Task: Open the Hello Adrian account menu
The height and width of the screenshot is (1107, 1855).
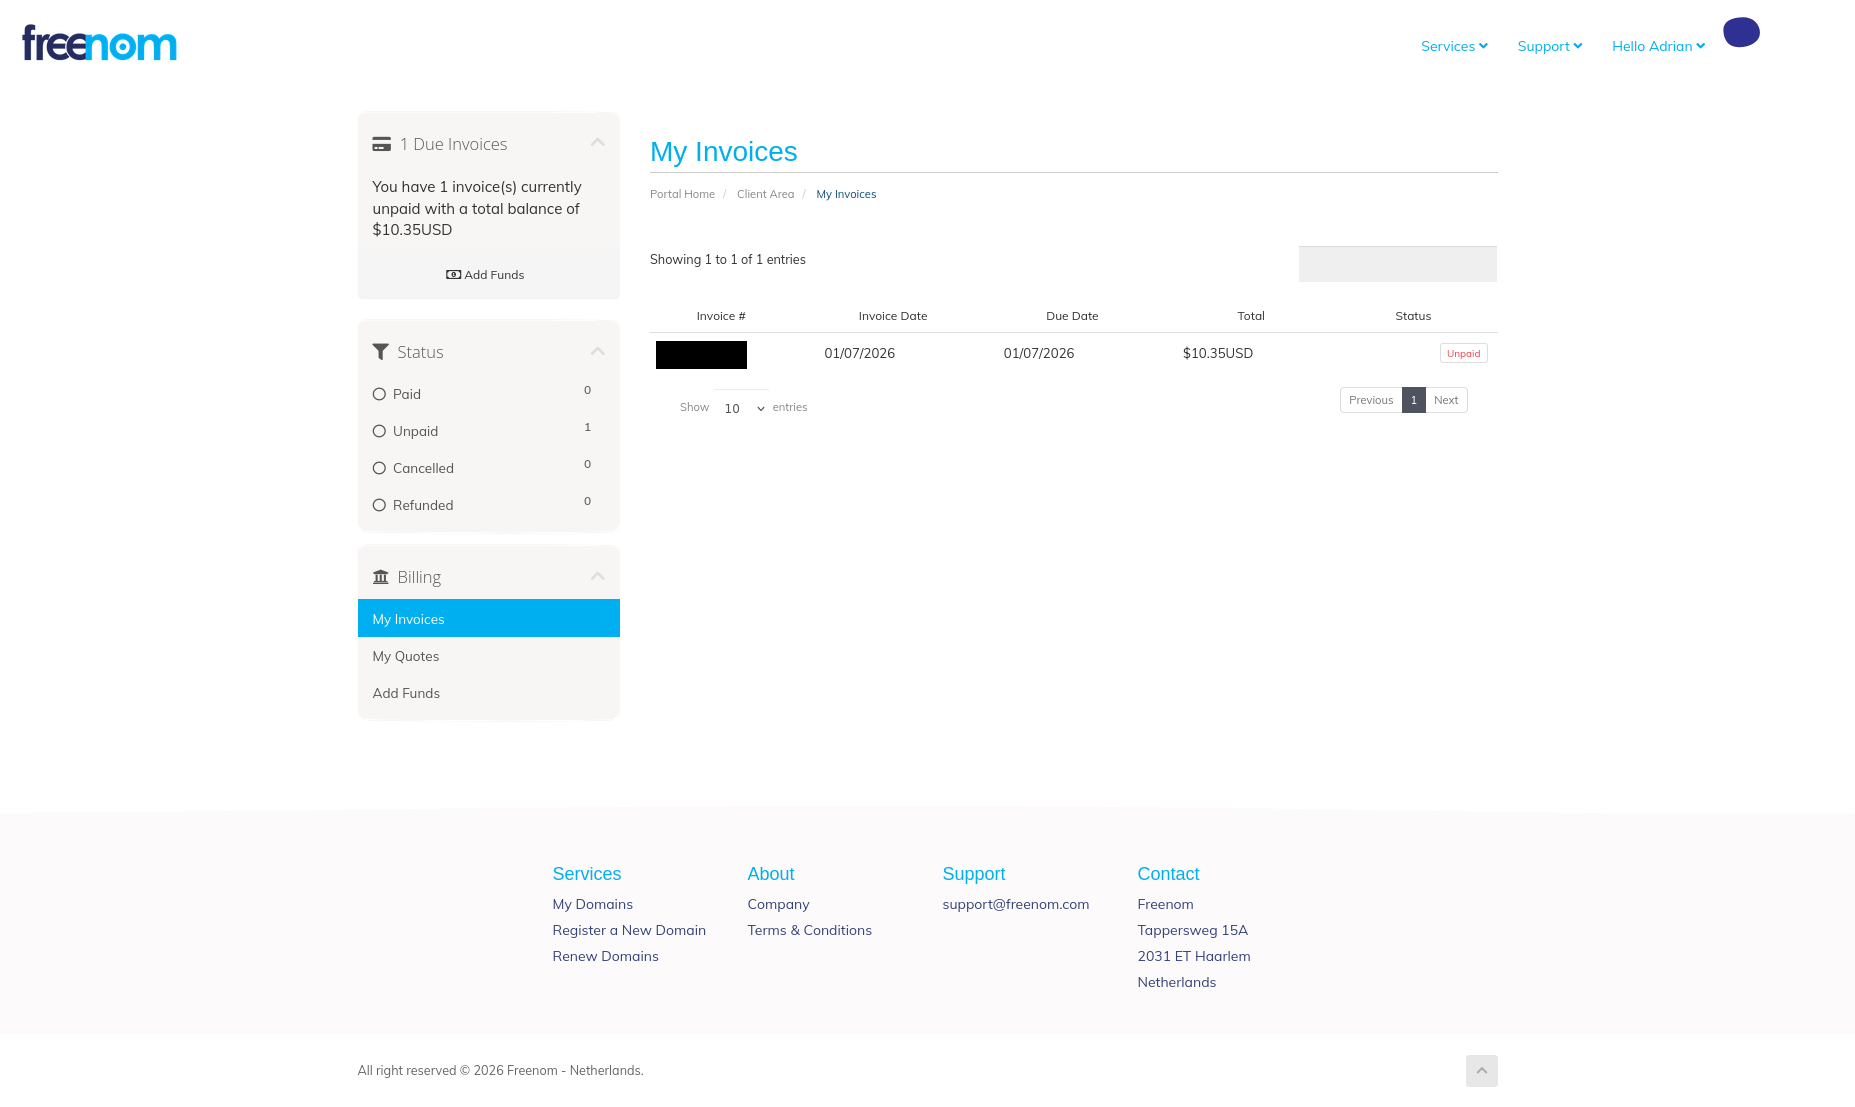Action: pyautogui.click(x=1658, y=46)
